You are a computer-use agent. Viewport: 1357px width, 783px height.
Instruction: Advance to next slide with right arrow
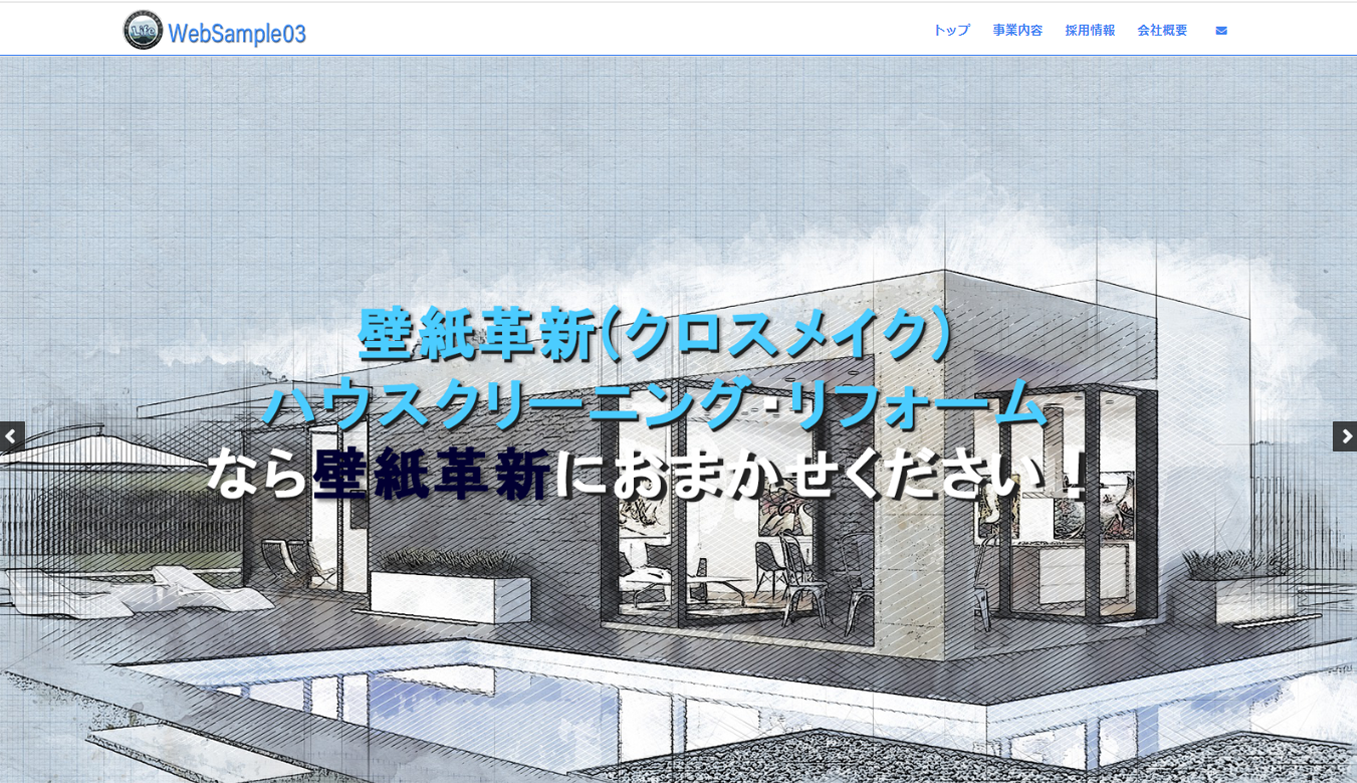1345,436
